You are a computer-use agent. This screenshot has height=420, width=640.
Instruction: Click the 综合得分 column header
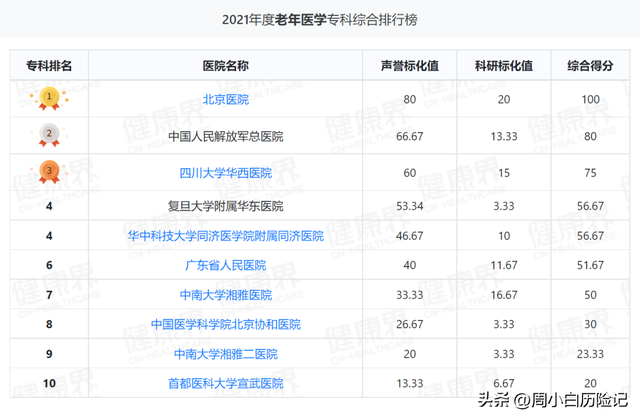point(590,66)
